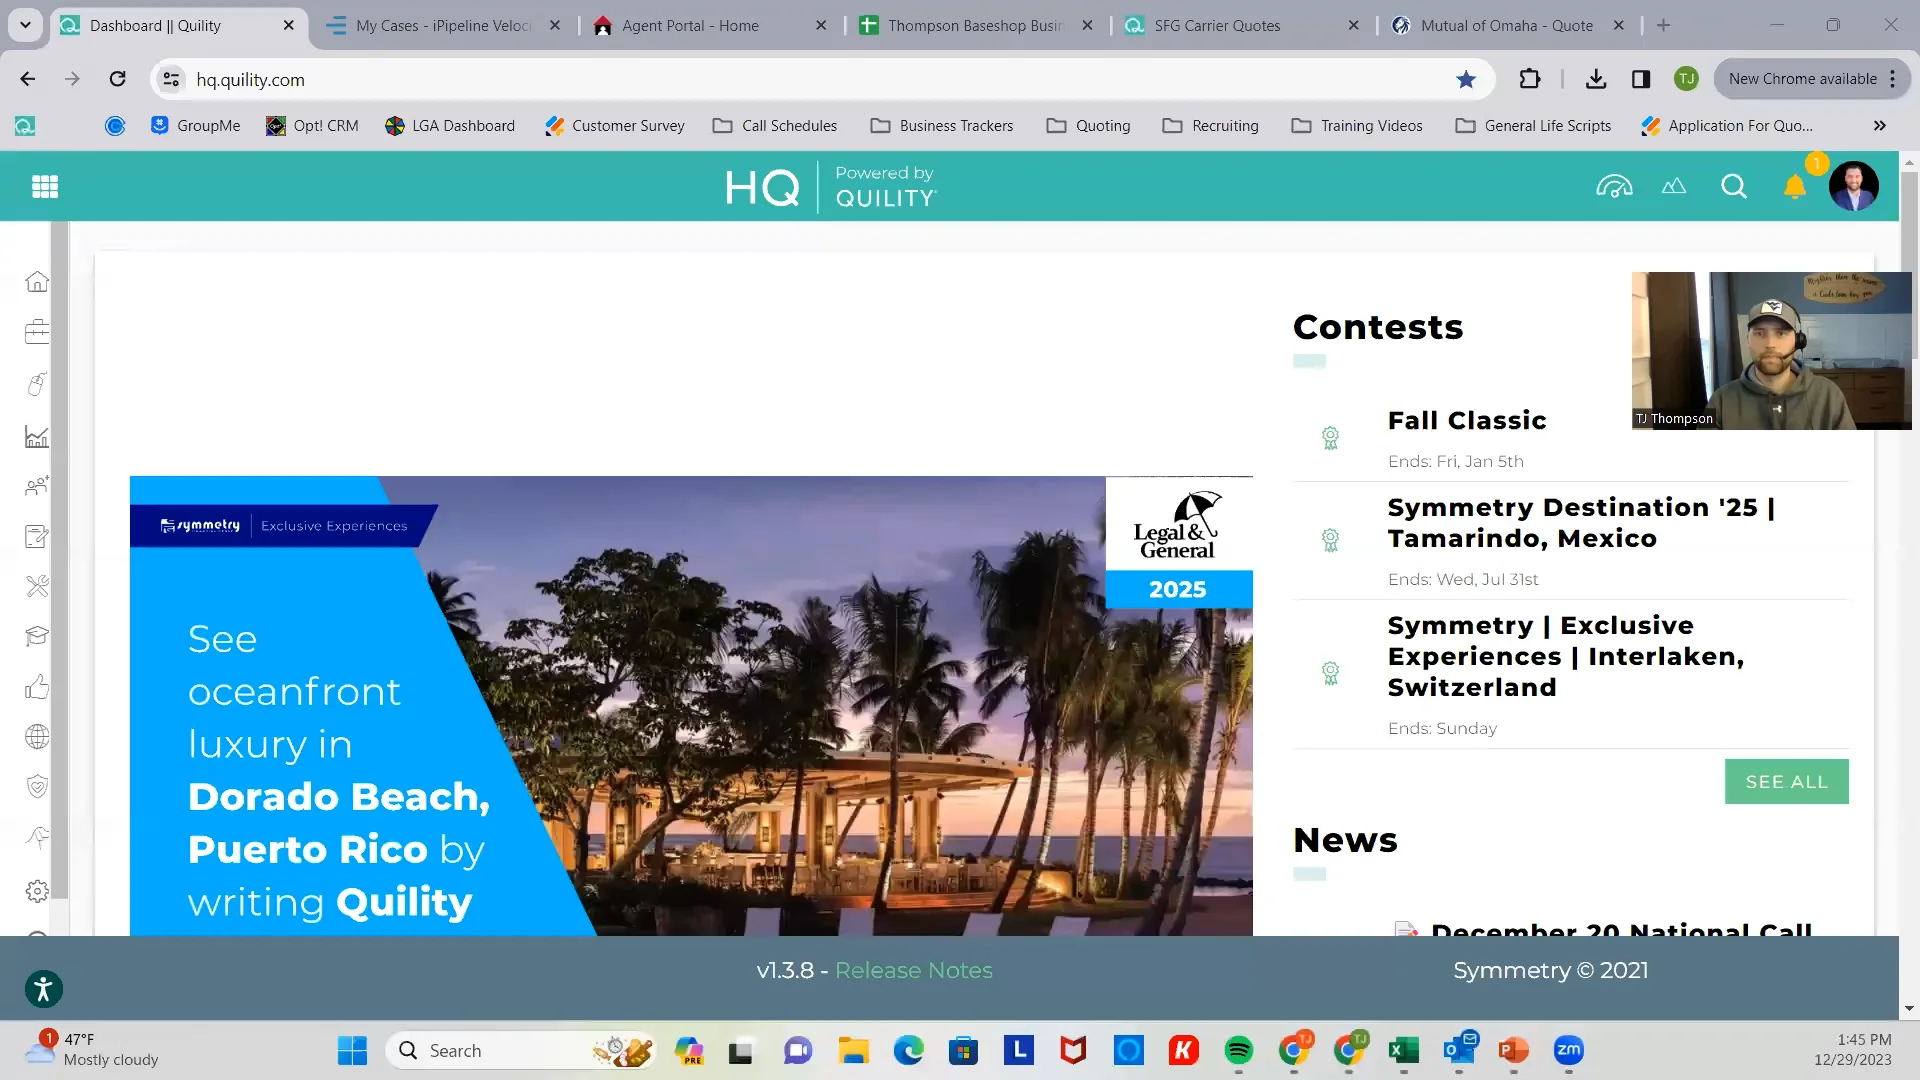
Task: Open the accessibility widget button
Action: [44, 989]
